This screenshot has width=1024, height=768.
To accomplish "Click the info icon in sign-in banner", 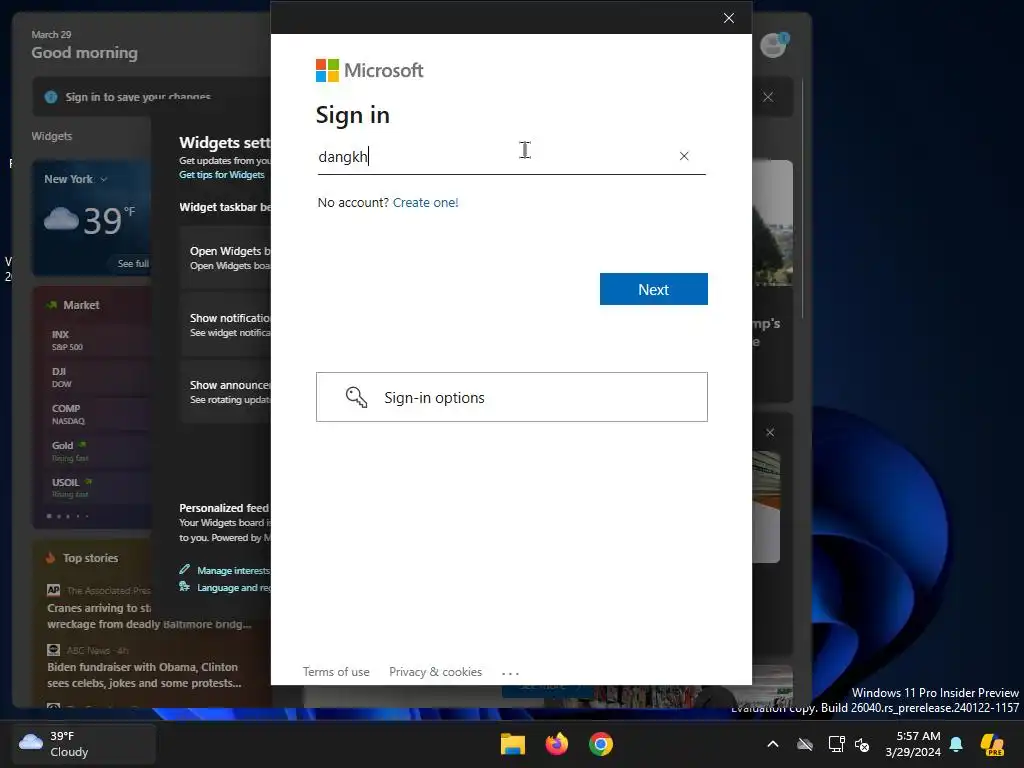I will (51, 97).
